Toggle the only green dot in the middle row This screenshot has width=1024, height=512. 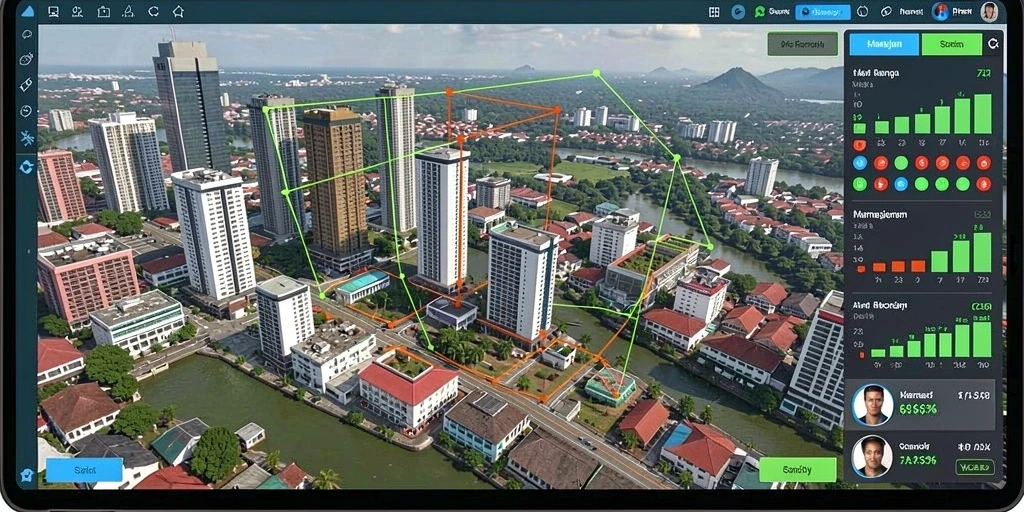(901, 163)
